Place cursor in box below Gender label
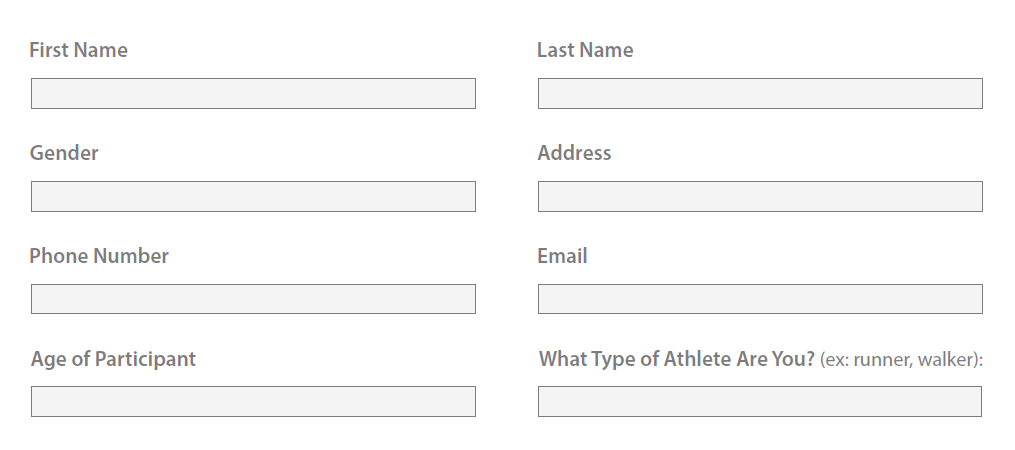 pyautogui.click(x=253, y=196)
